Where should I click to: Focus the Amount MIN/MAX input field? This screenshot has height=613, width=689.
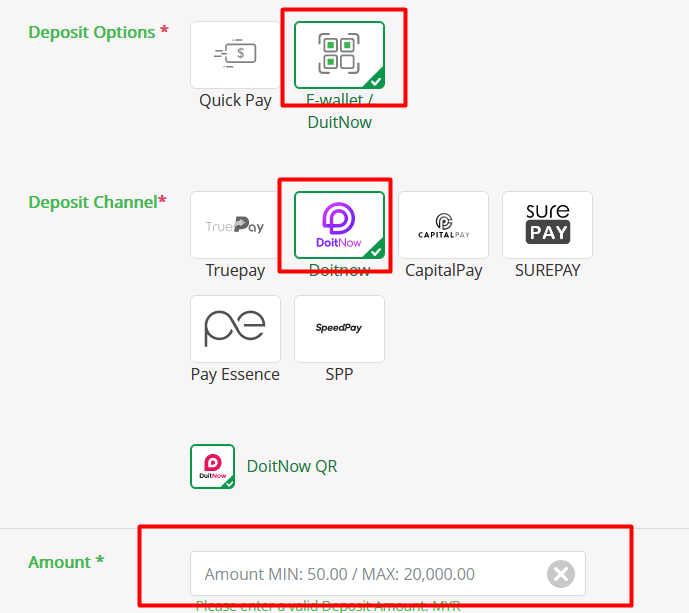point(388,574)
